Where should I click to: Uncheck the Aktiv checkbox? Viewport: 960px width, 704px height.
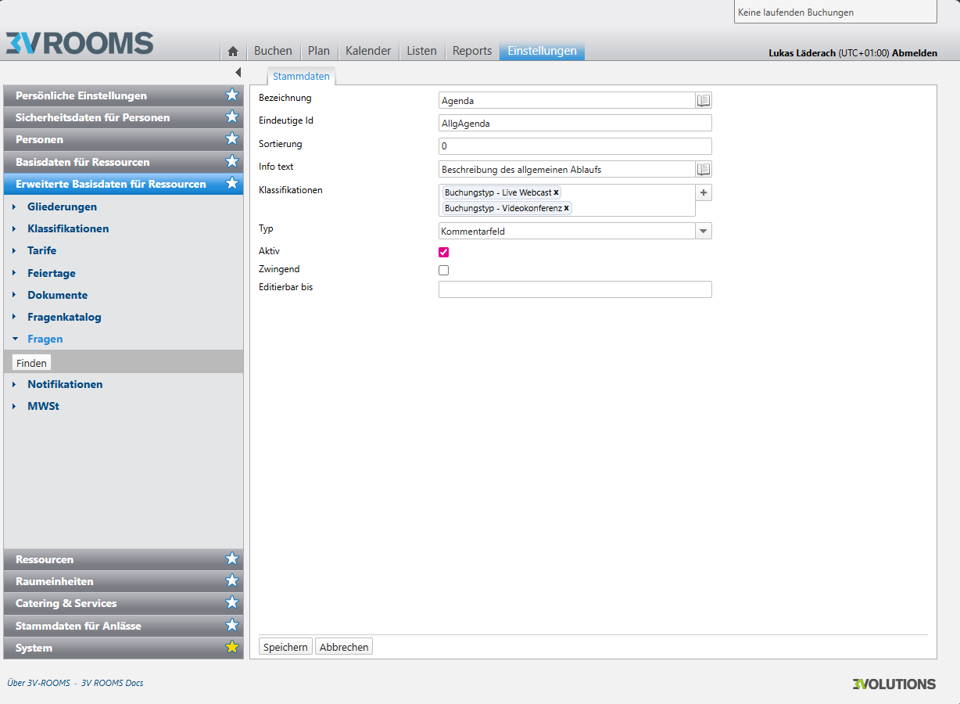point(444,252)
